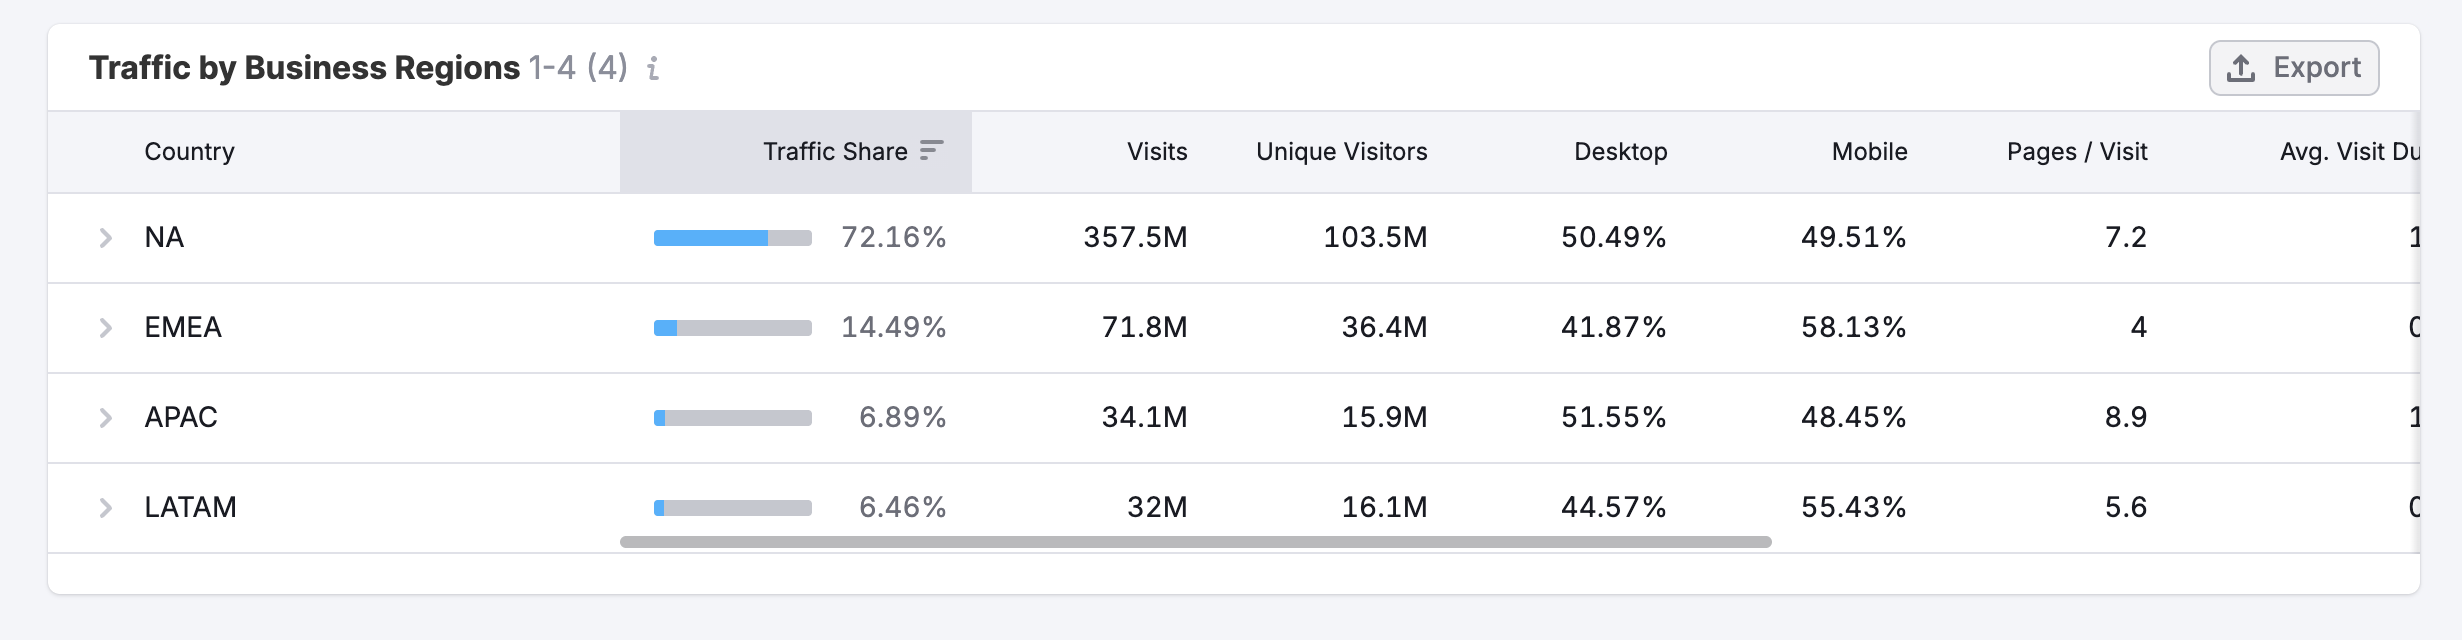Click the Avg. Visit Duration header
Viewport: 2462px width, 640px height.
[2348, 152]
